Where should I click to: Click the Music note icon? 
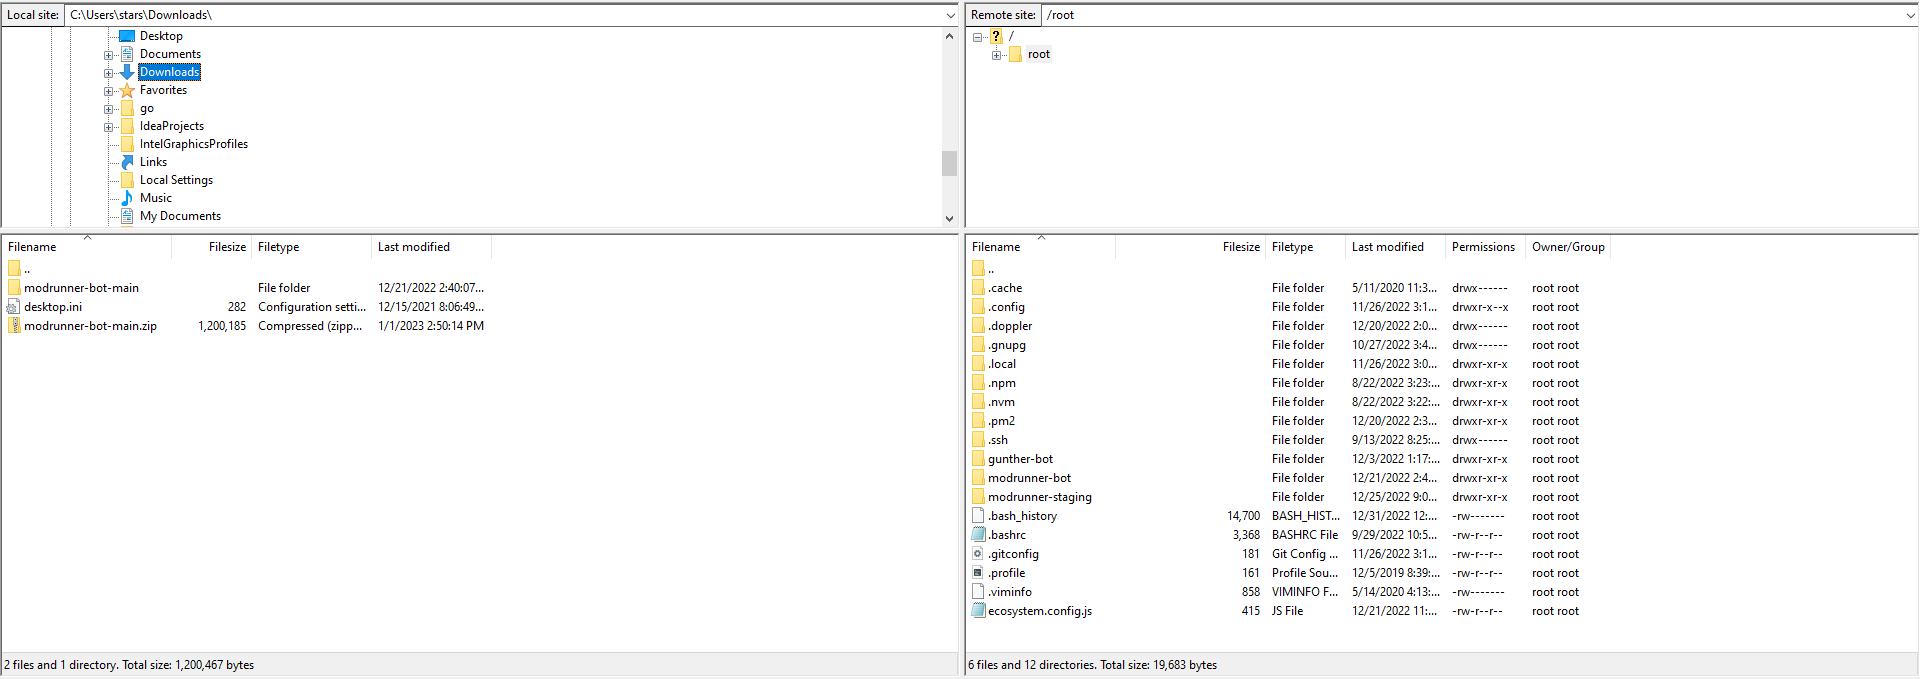pos(127,198)
